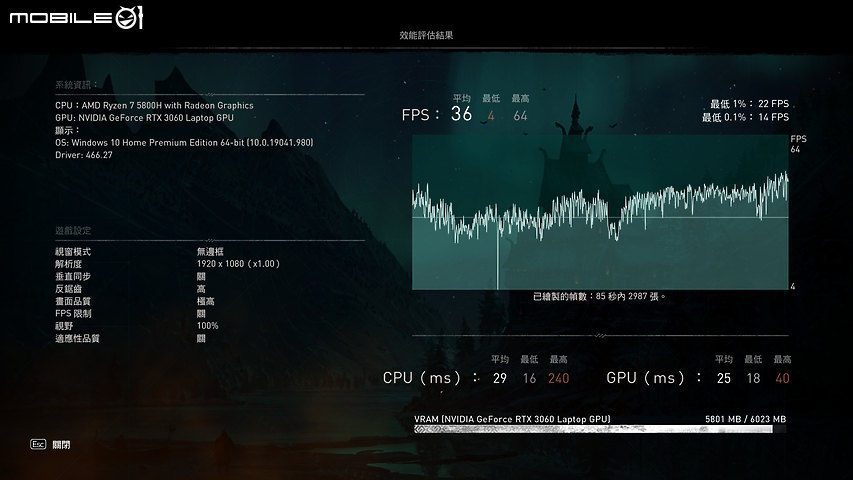Click the OS Windows 10 Home line
Image resolution: width=853 pixels, height=480 pixels.
click(x=184, y=143)
